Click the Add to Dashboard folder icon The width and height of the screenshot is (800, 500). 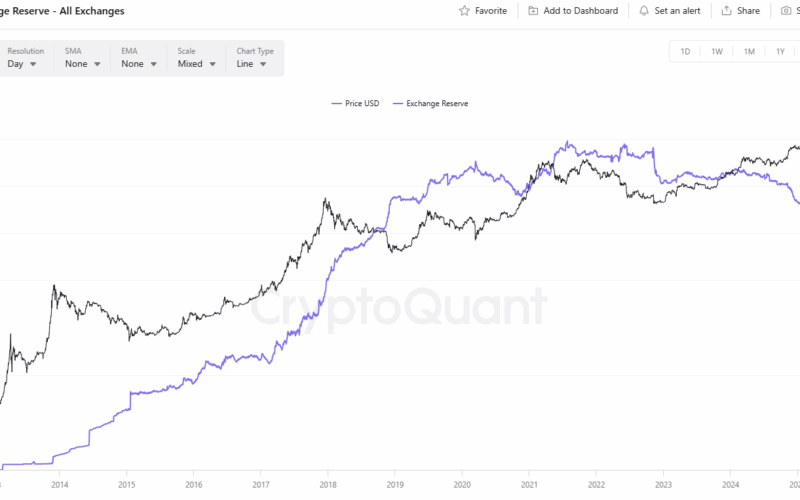(533, 11)
